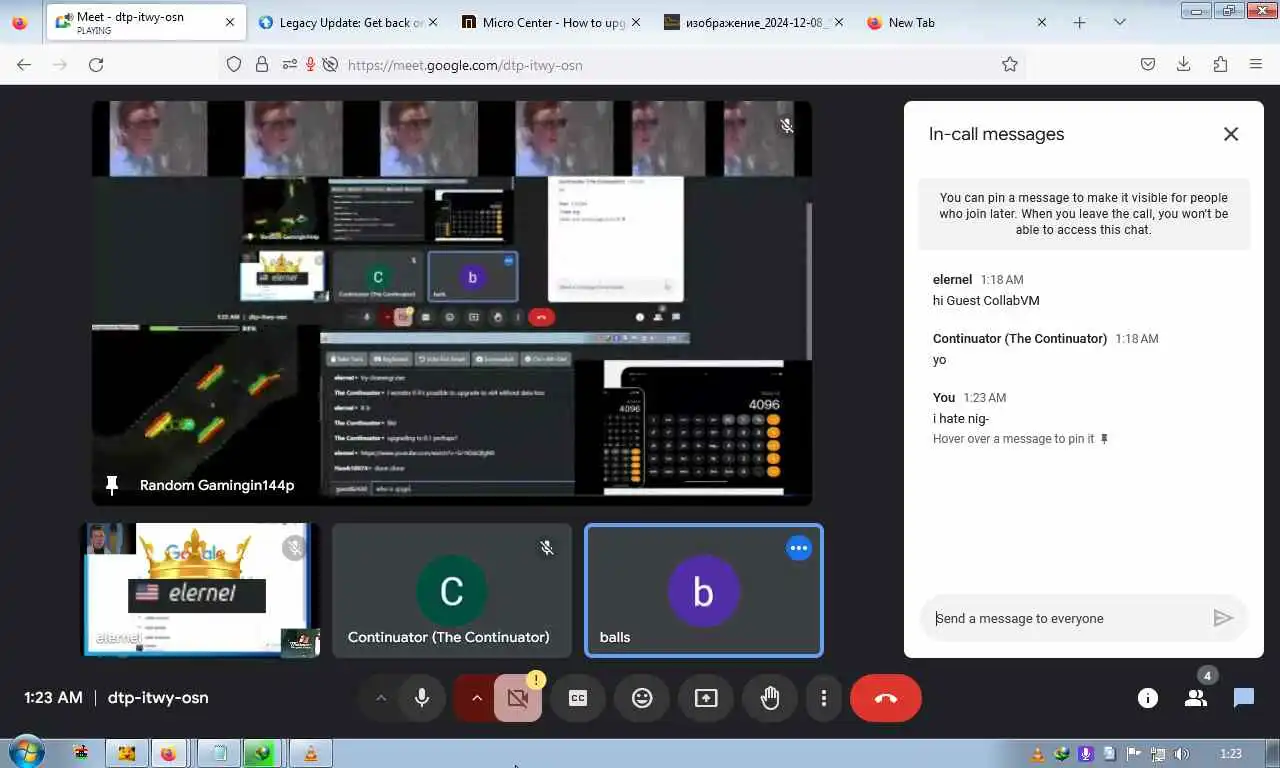
Task: Open a new browser tab with plus
Action: (x=1079, y=22)
